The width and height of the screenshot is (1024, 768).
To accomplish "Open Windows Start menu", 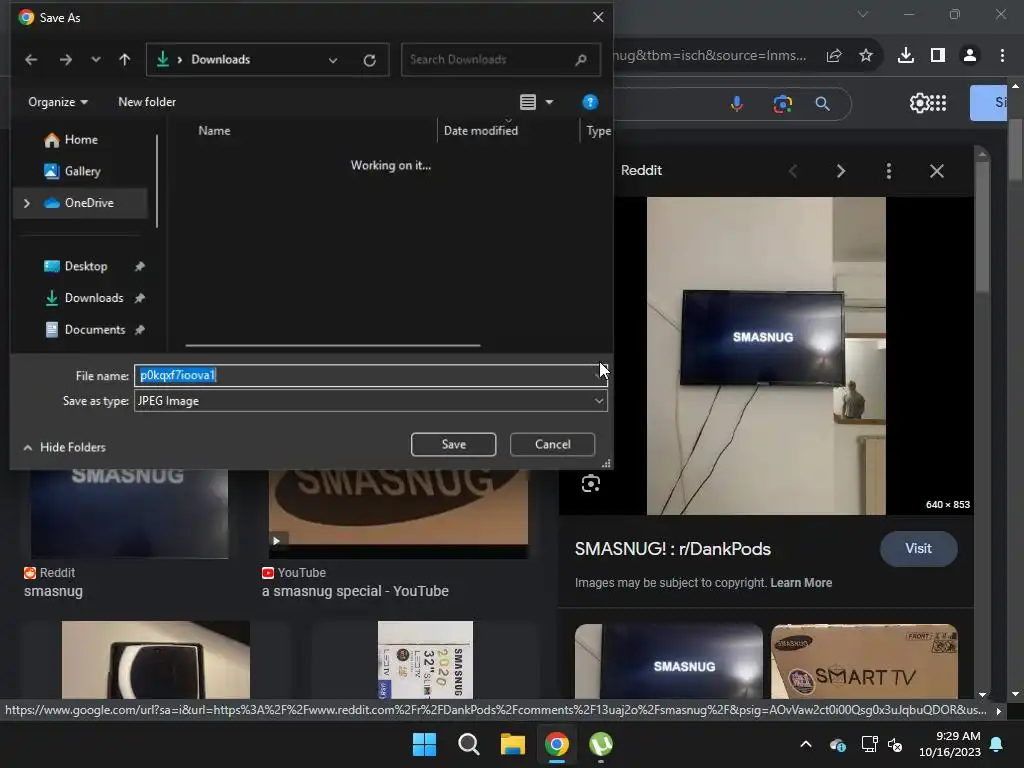I will tap(424, 744).
